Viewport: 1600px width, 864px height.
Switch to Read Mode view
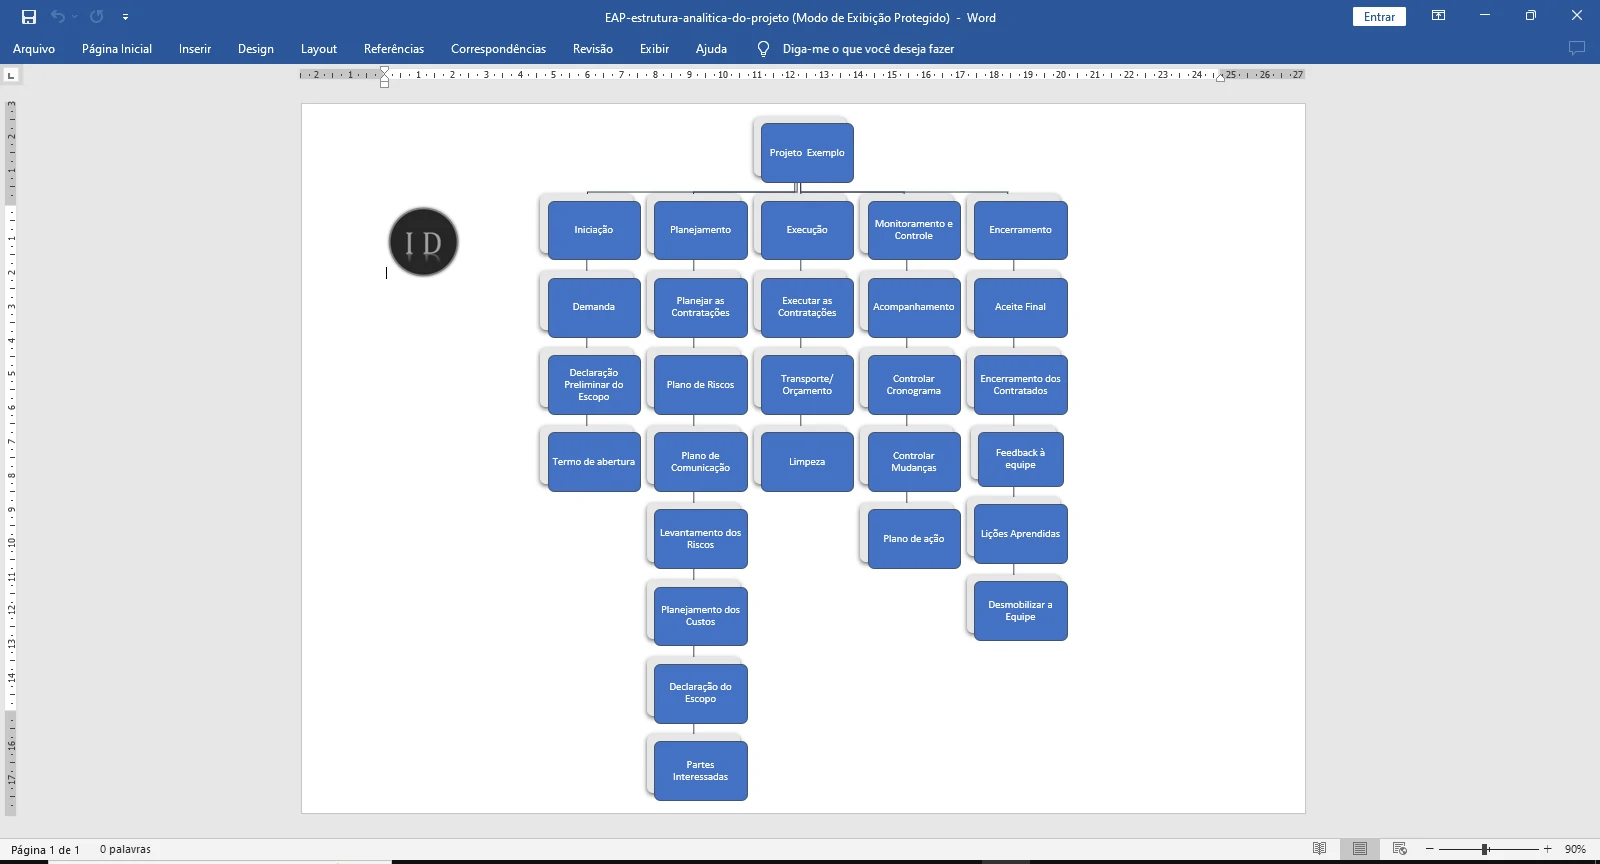[x=1319, y=849]
